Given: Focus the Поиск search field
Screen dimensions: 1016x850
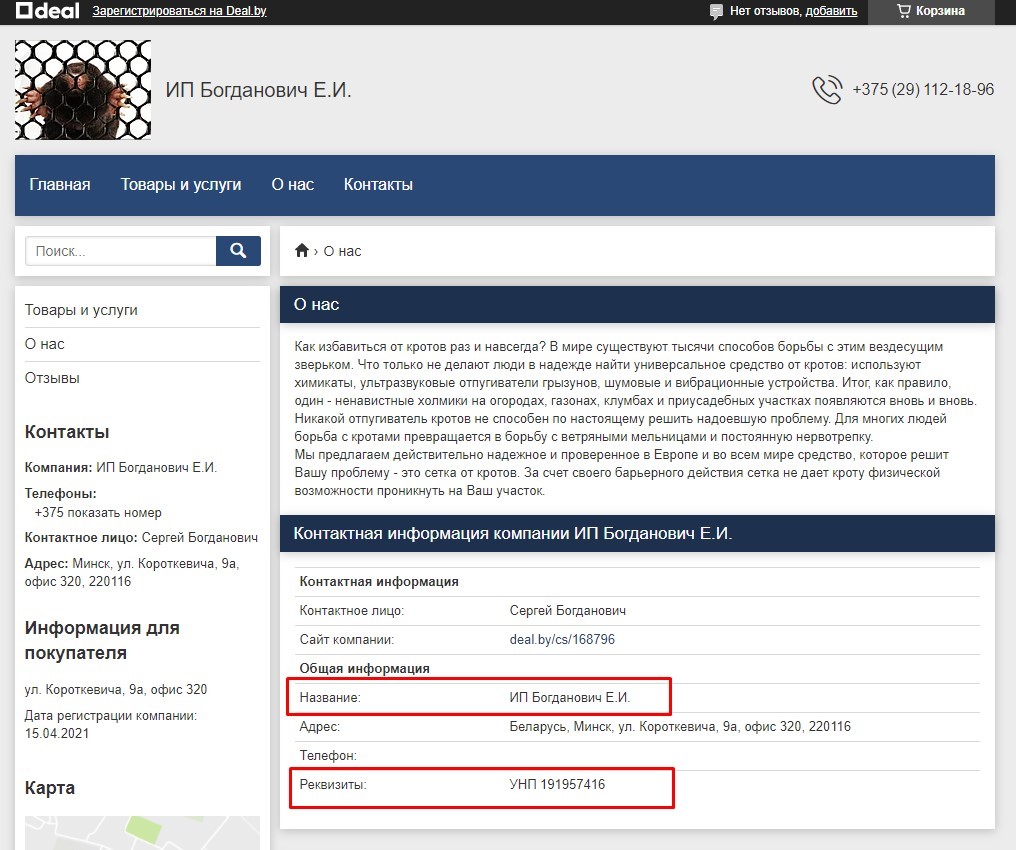Looking at the screenshot, I should pos(121,251).
